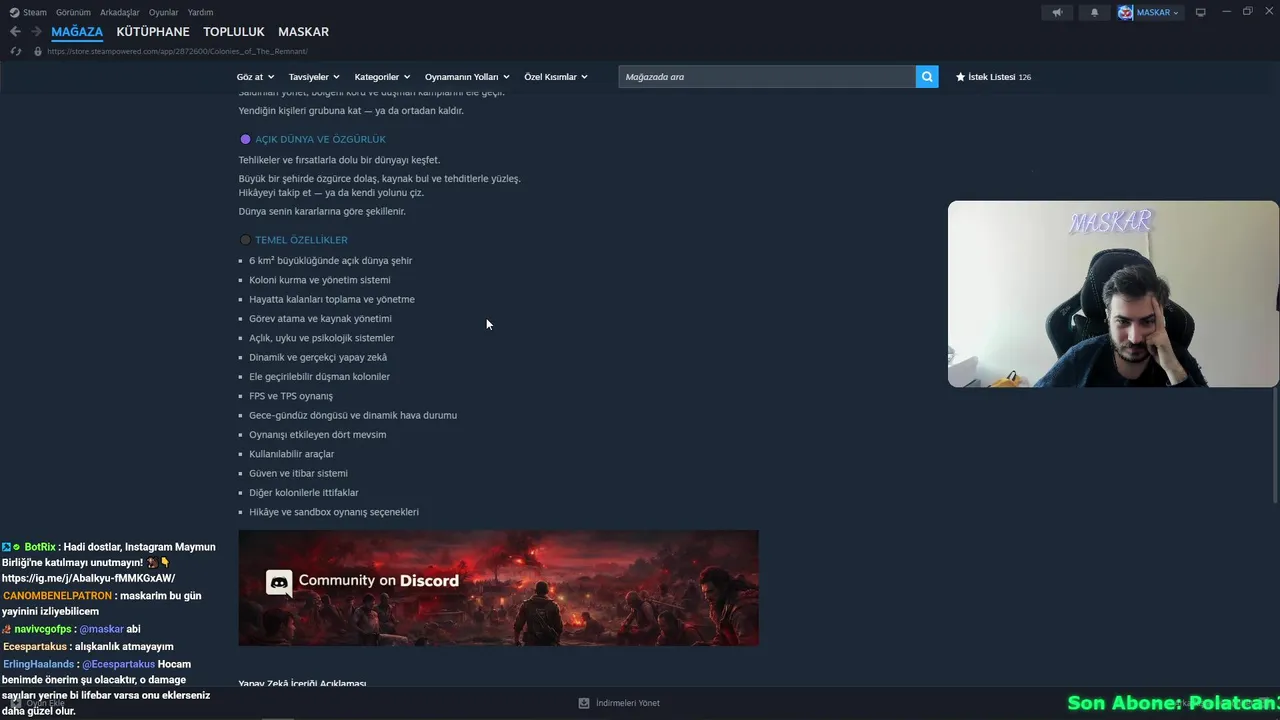Click the Son Abone ticker text

(1173, 703)
